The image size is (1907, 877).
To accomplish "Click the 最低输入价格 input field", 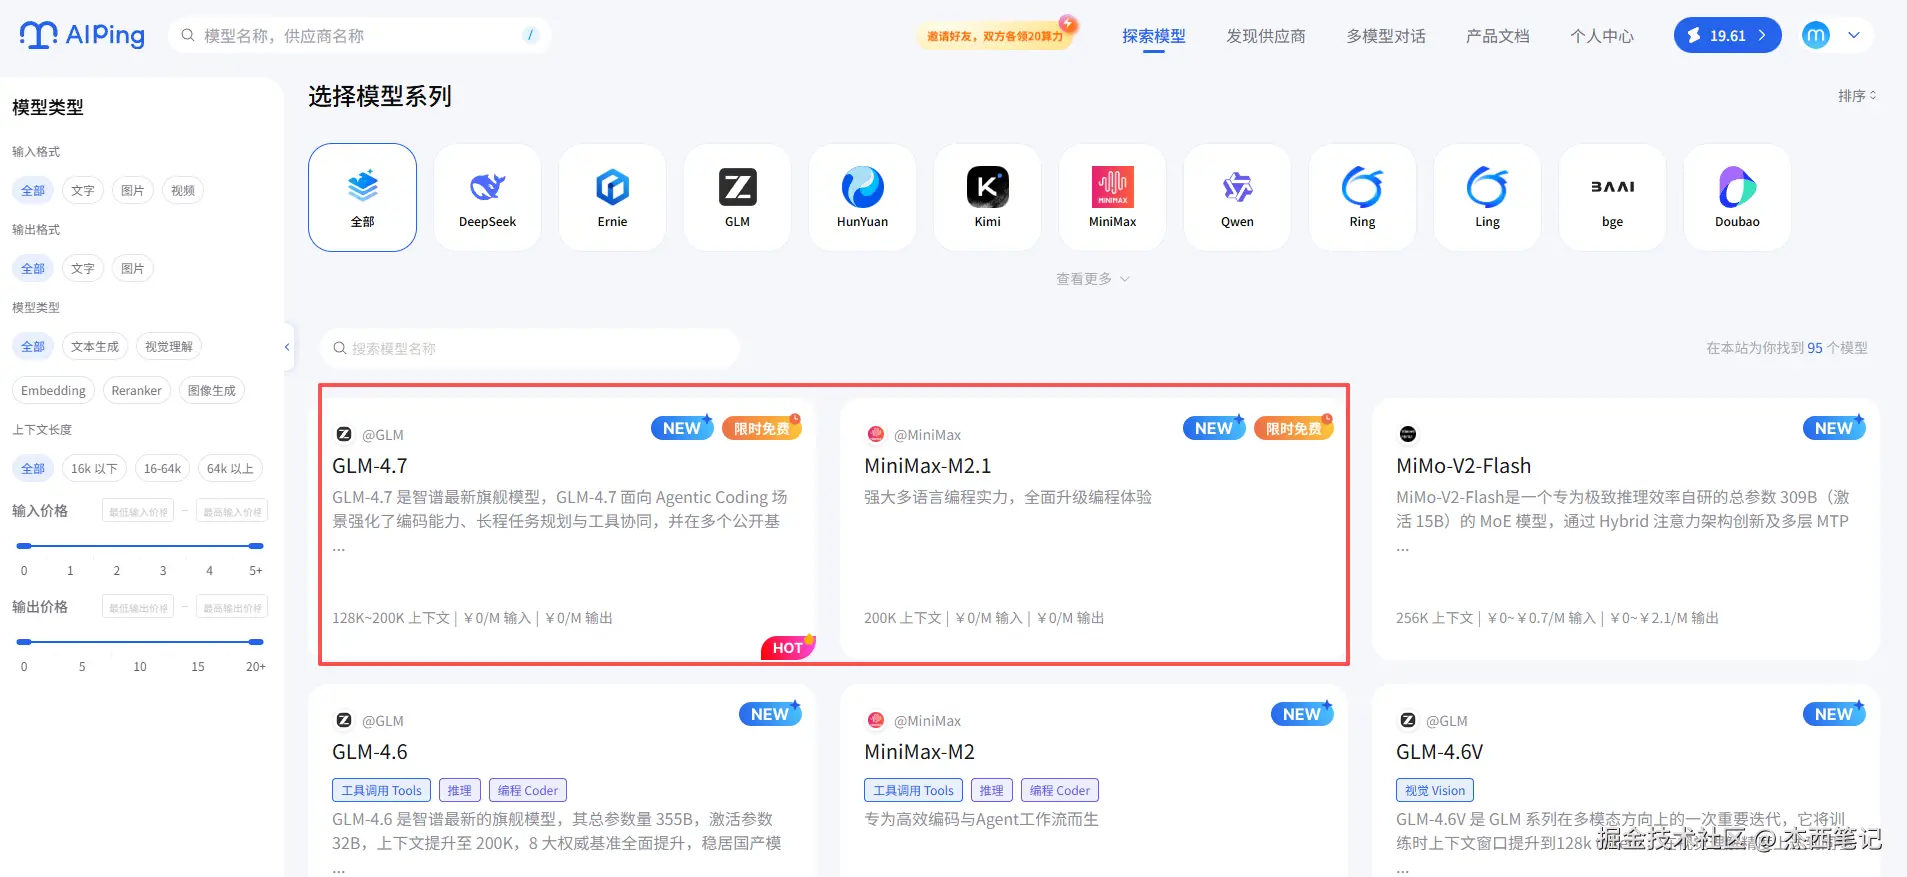I will pyautogui.click(x=138, y=511).
